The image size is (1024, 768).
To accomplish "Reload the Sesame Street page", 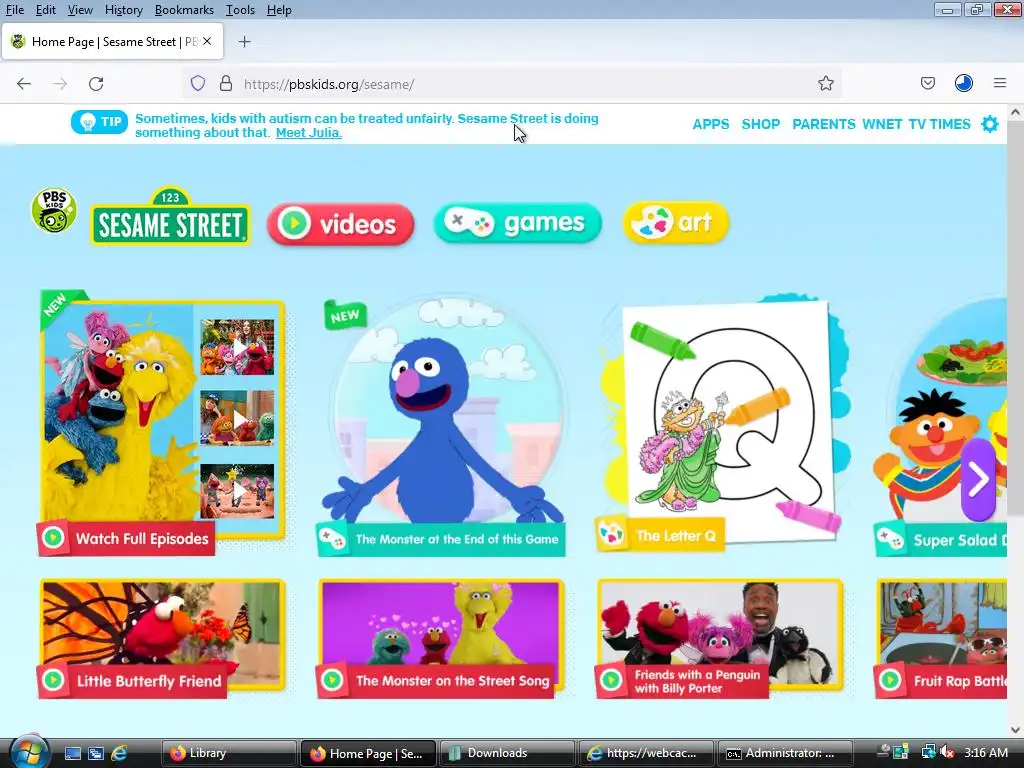I will point(96,84).
